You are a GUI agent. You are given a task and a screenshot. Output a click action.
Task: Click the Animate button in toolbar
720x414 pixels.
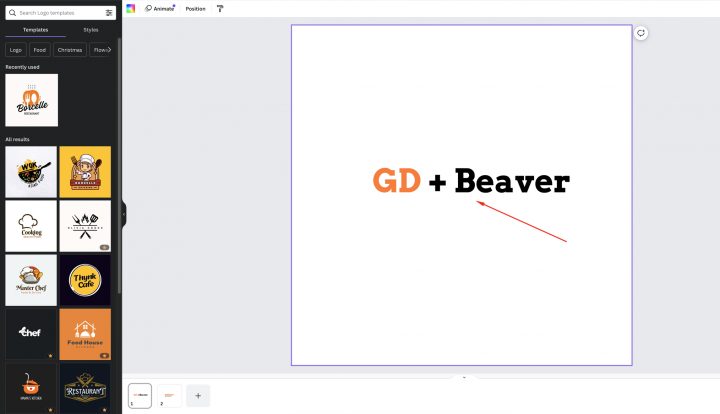click(x=160, y=8)
